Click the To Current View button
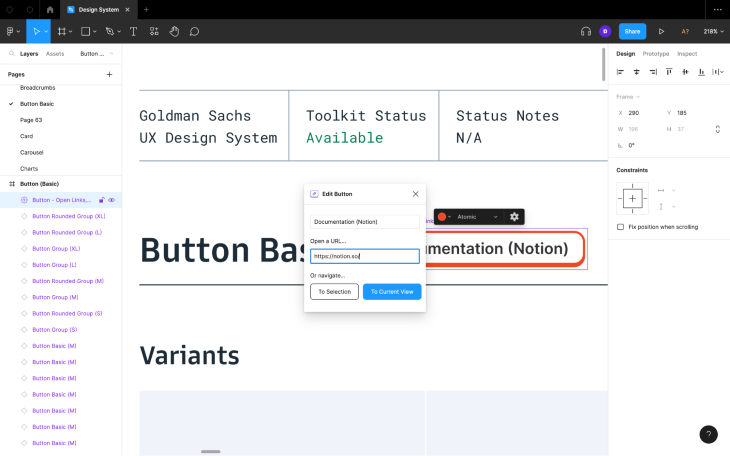 (392, 292)
